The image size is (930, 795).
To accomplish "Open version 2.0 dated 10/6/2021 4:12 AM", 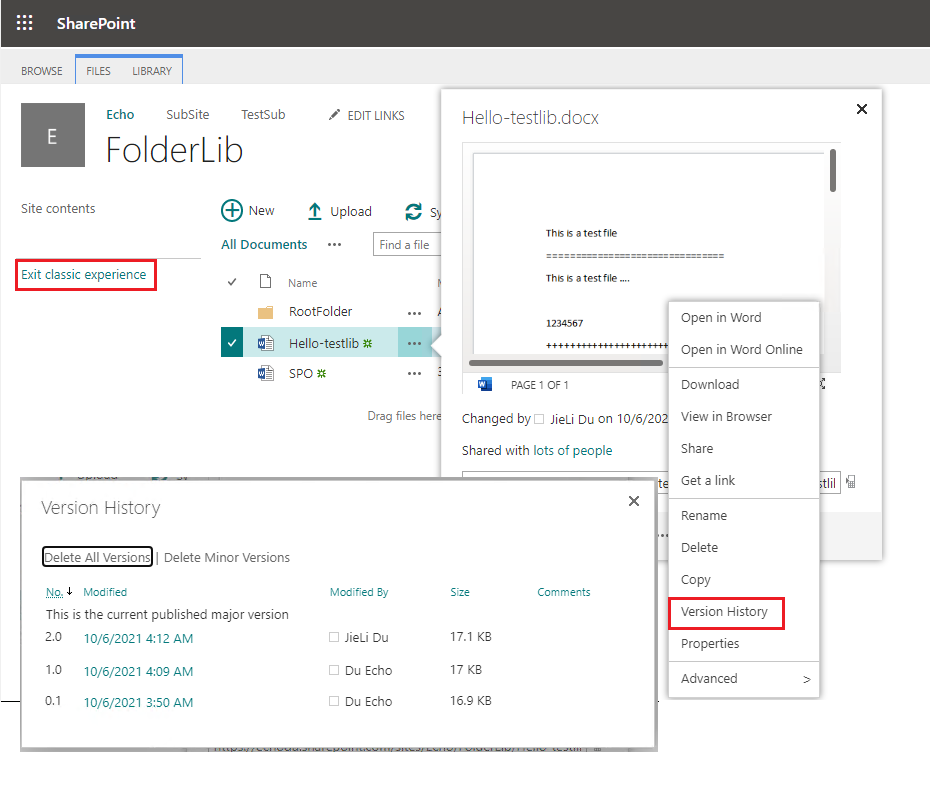I will point(138,639).
